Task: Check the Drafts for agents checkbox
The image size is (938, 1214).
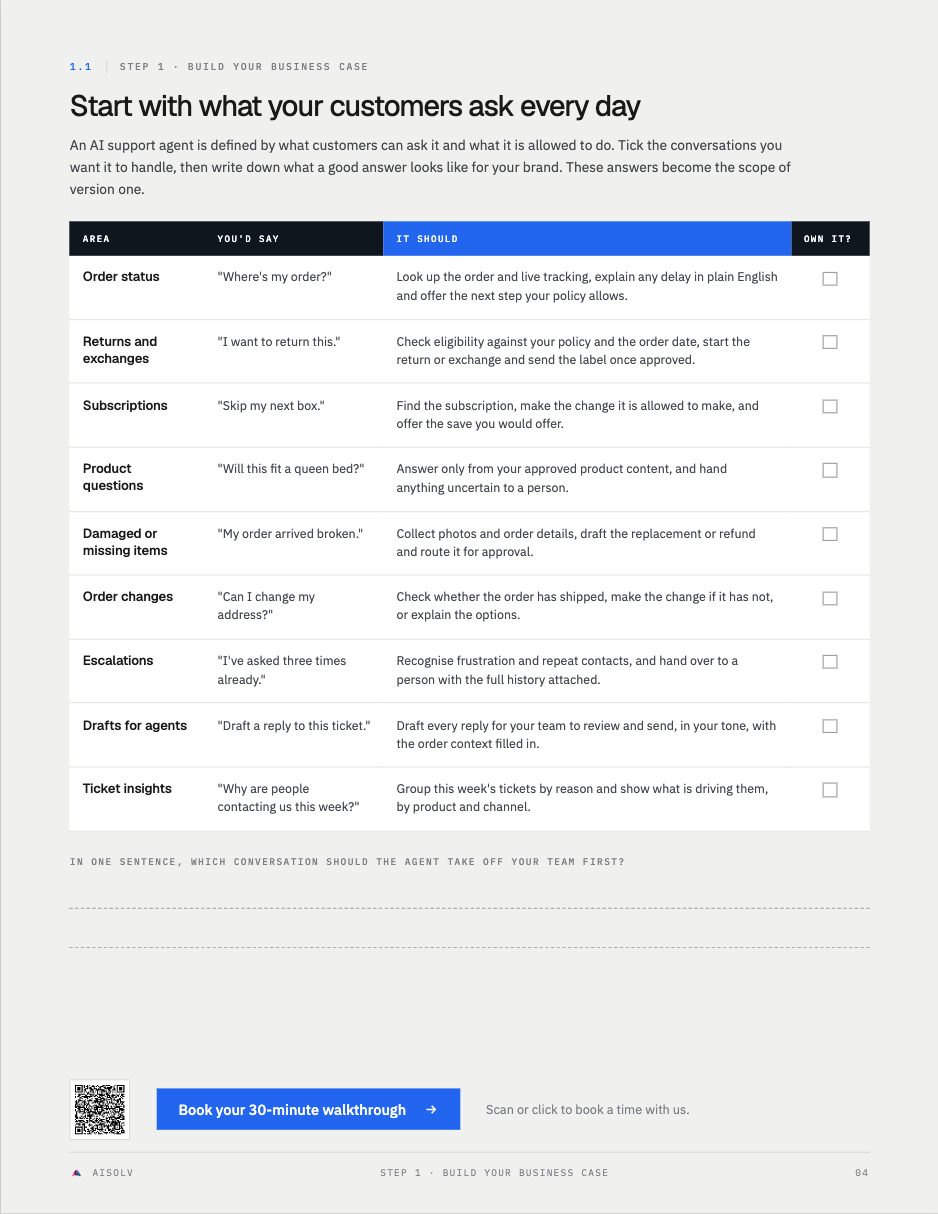Action: (830, 726)
